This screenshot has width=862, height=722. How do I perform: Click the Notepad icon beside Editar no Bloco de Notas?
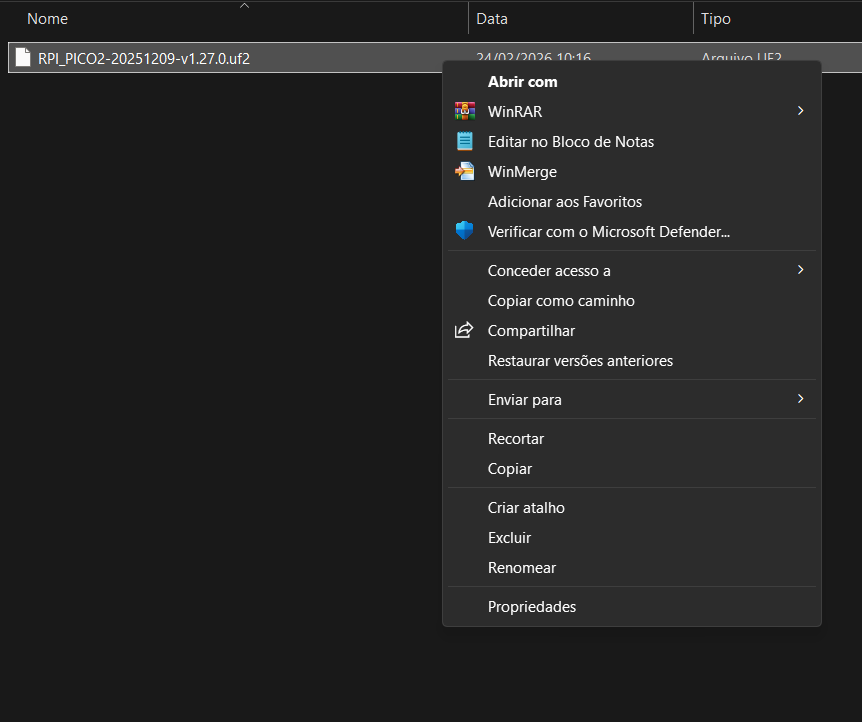(464, 141)
